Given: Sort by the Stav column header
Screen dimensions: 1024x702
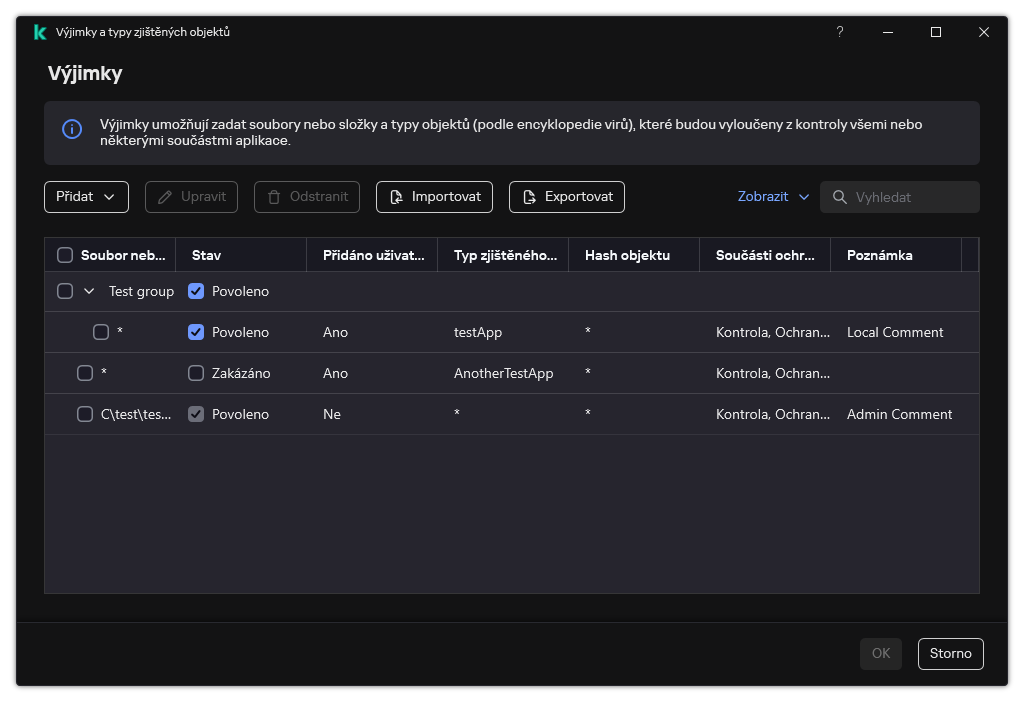Looking at the screenshot, I should click(x=206, y=255).
